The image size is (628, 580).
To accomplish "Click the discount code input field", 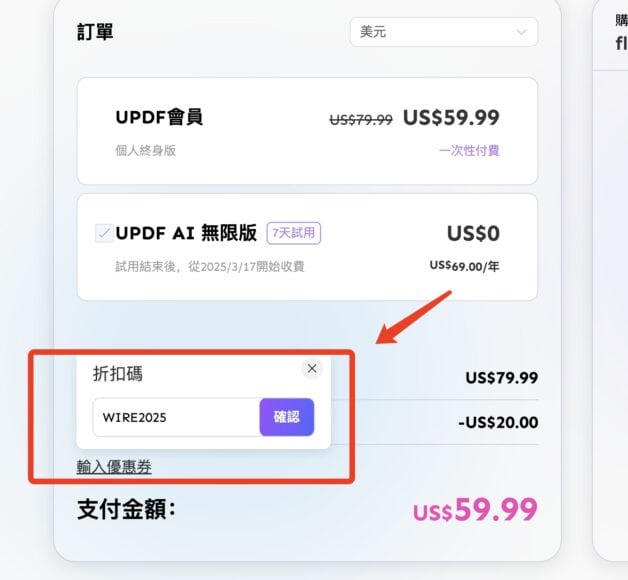I will 177,417.
